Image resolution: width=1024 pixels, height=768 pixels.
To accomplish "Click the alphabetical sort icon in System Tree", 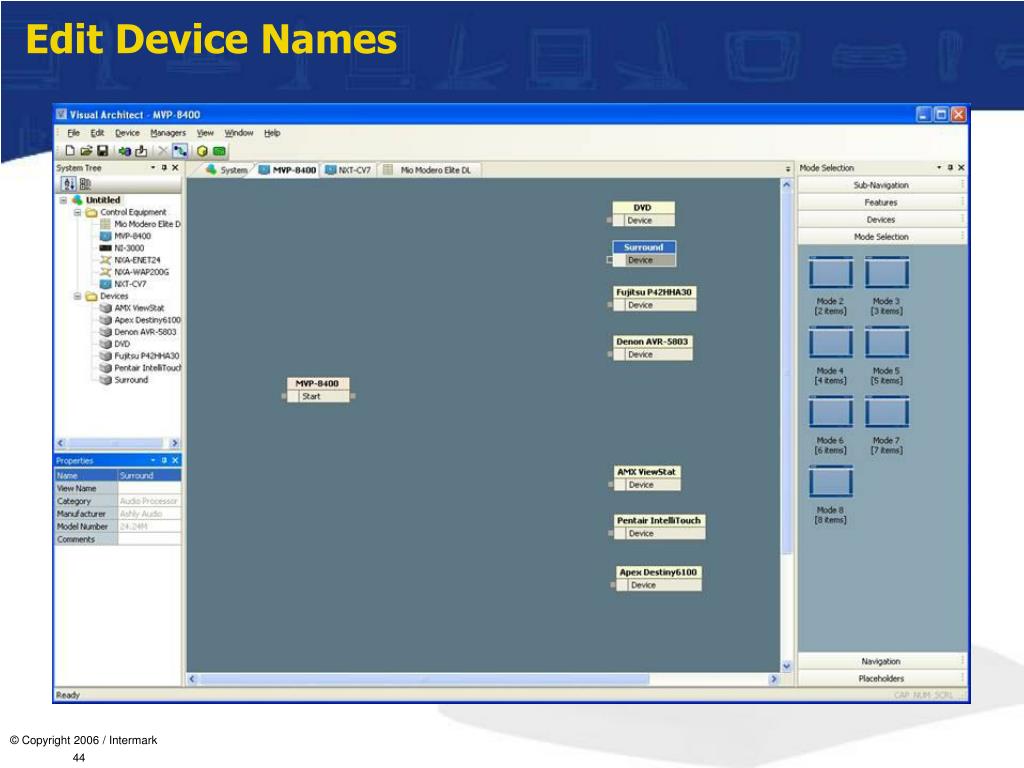I will tap(69, 184).
